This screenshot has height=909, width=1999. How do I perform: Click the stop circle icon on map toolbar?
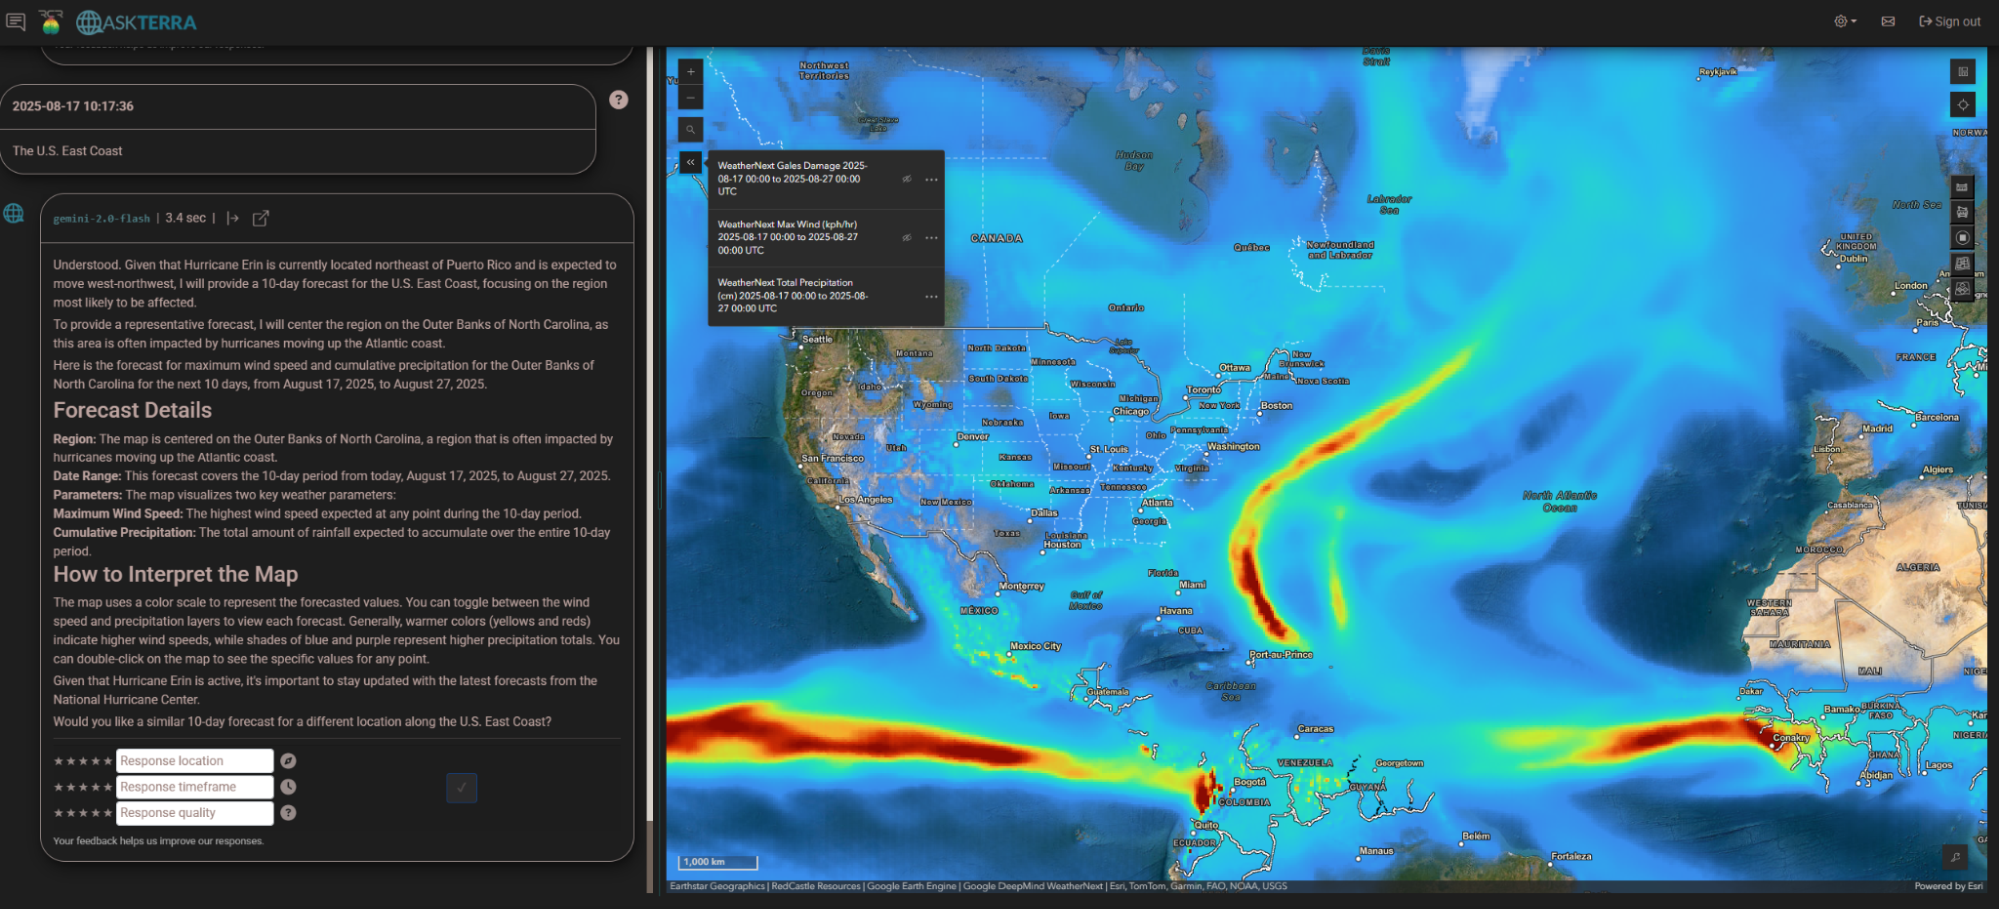pyautogui.click(x=1962, y=238)
